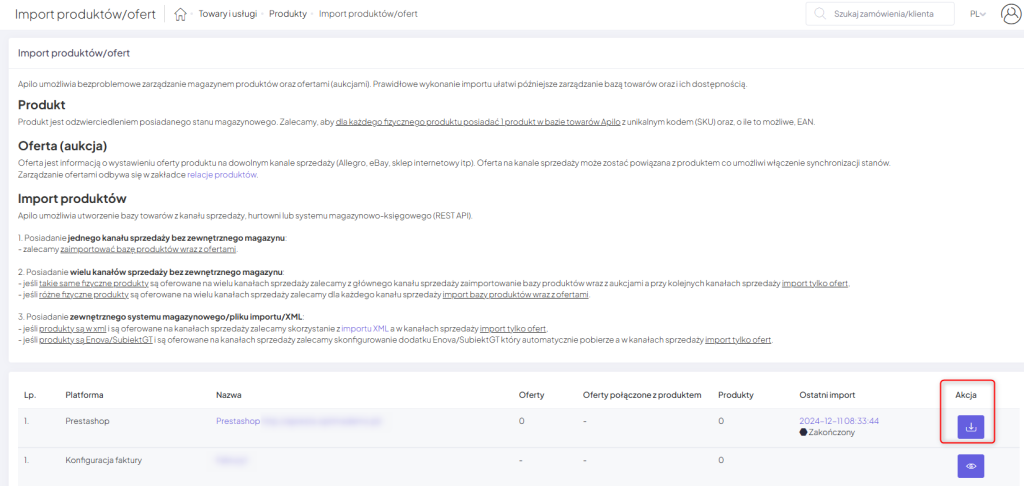The image size is (1024, 486).
Task: Click the Ostatni import column header
Action: (828, 395)
